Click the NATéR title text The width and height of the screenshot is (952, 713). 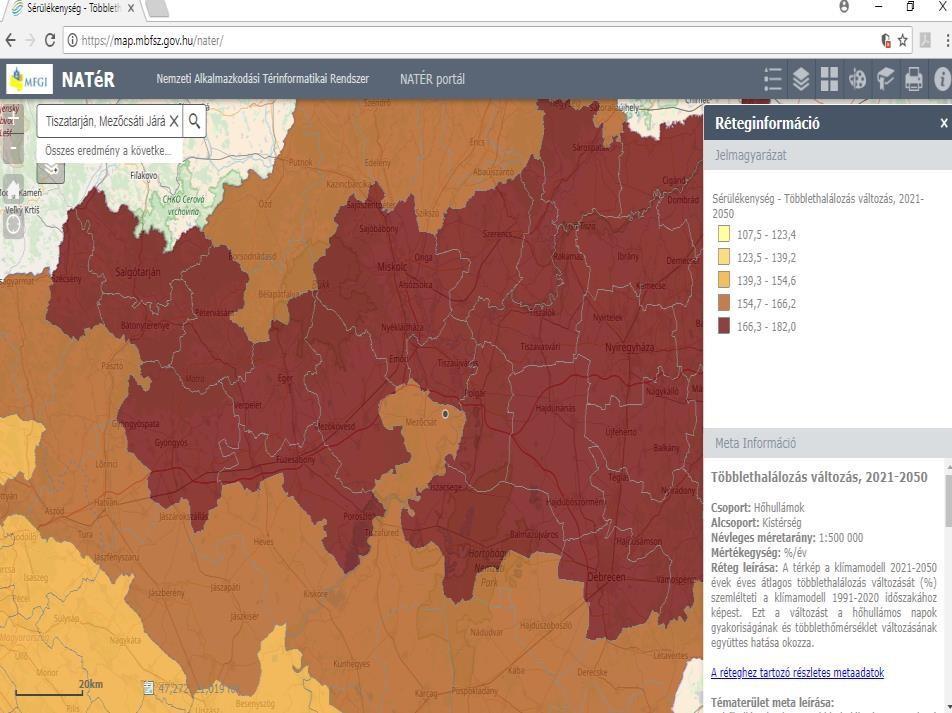[x=88, y=80]
